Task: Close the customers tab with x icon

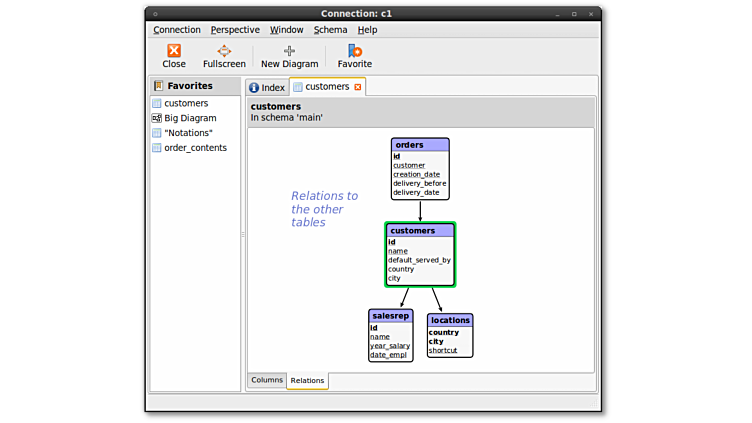Action: point(358,87)
